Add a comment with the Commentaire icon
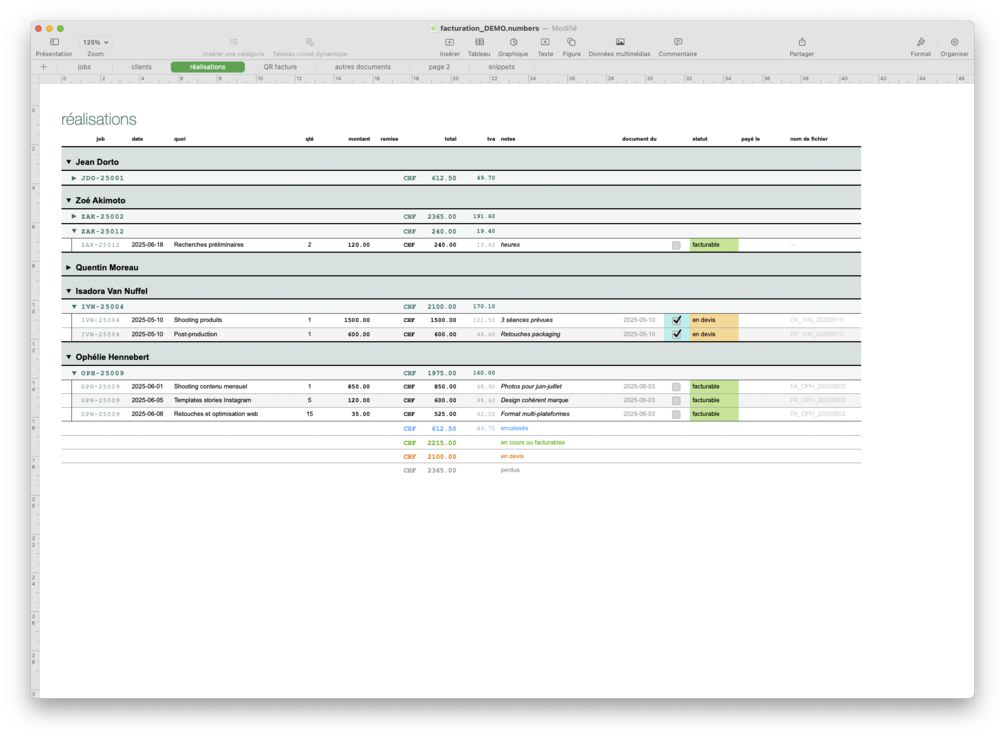This screenshot has width=1005, height=739. click(677, 42)
